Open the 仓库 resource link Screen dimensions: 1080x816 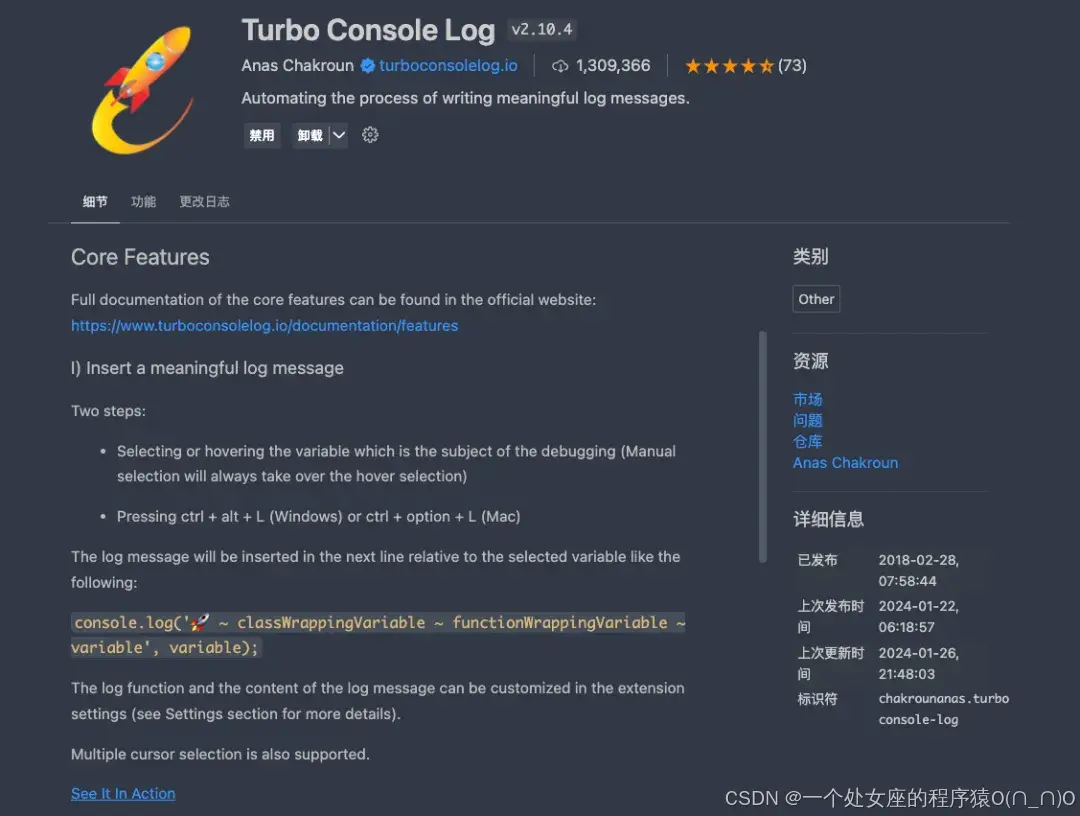(807, 441)
